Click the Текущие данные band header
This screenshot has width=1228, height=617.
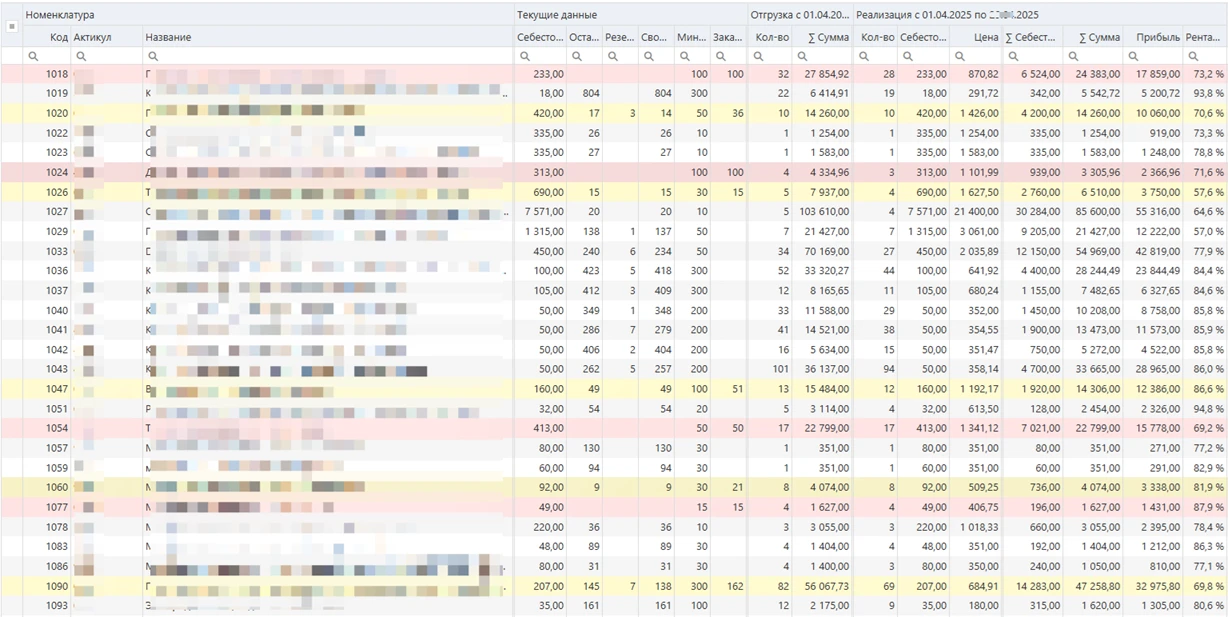pos(557,15)
